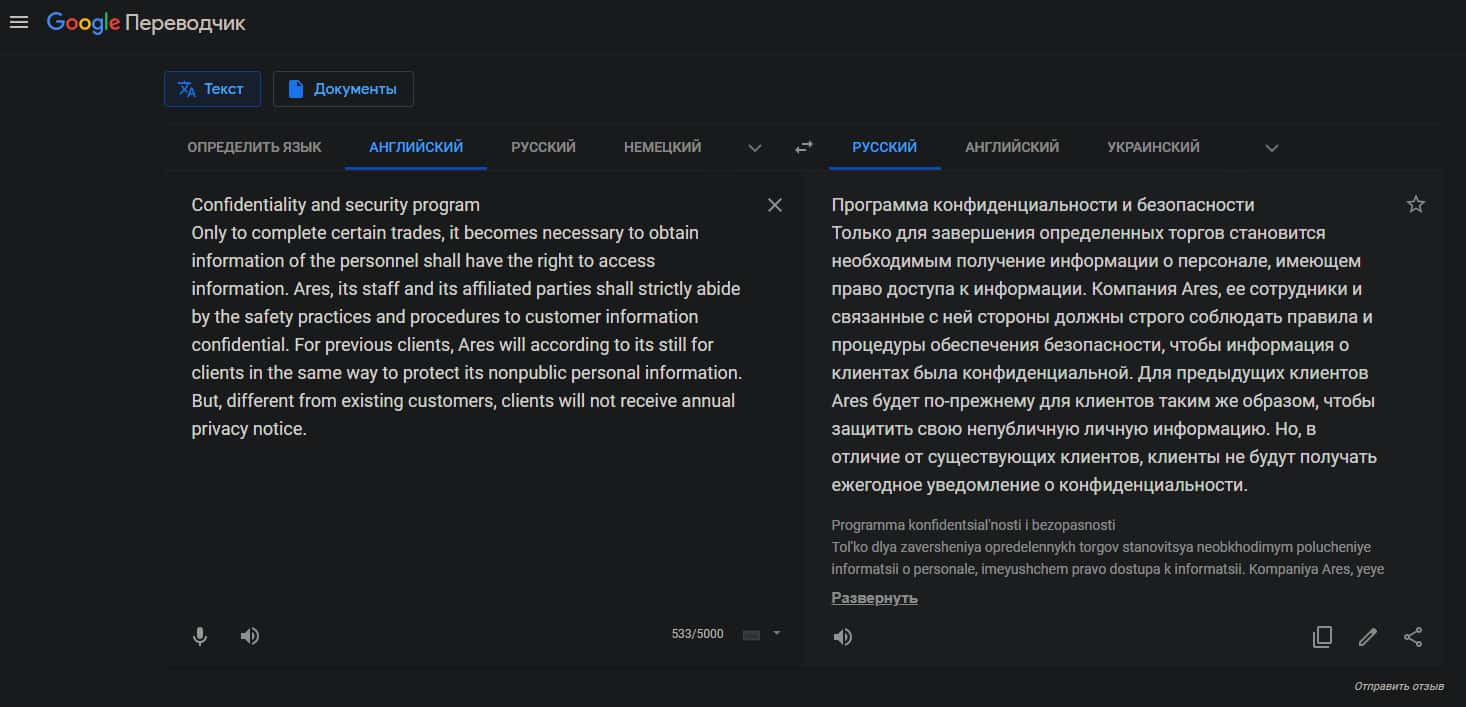The image size is (1466, 707).
Task: Suggest an edit using pencil icon
Action: click(x=1367, y=637)
